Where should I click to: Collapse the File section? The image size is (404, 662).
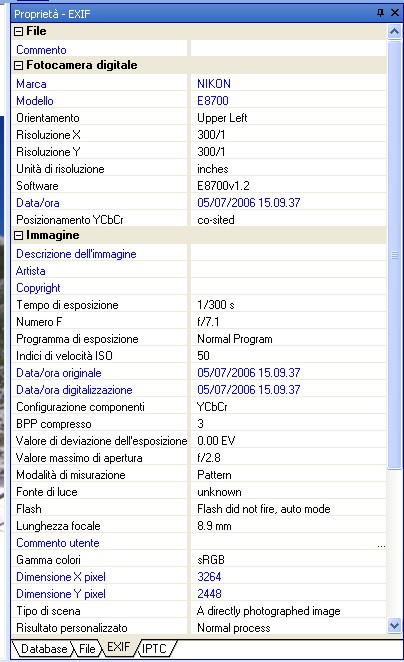point(18,32)
